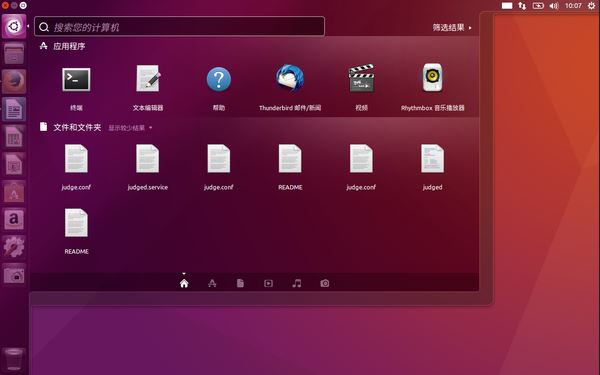Open the battery indicator in top panel
The image size is (600, 375).
tap(538, 6)
